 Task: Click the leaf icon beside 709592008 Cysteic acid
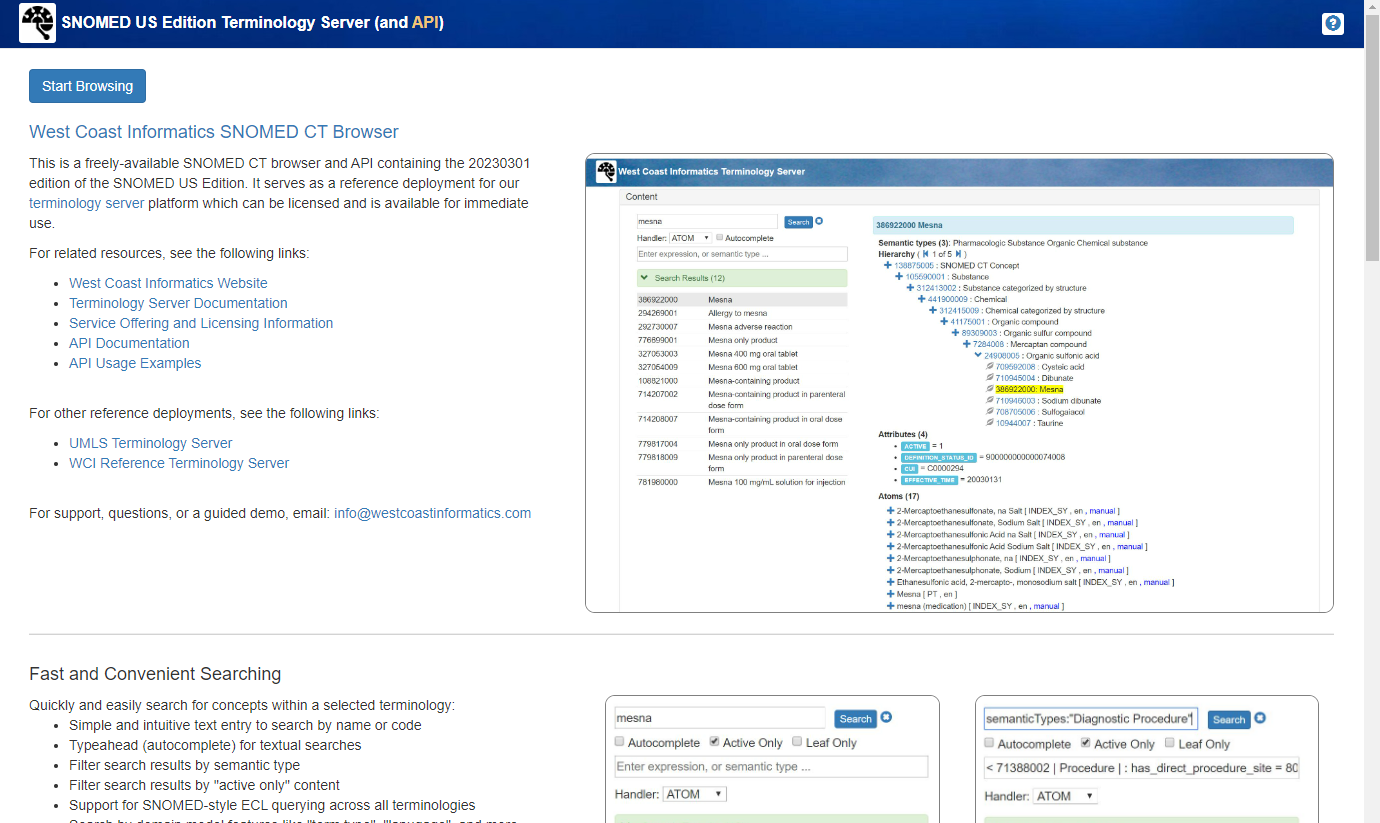(989, 367)
